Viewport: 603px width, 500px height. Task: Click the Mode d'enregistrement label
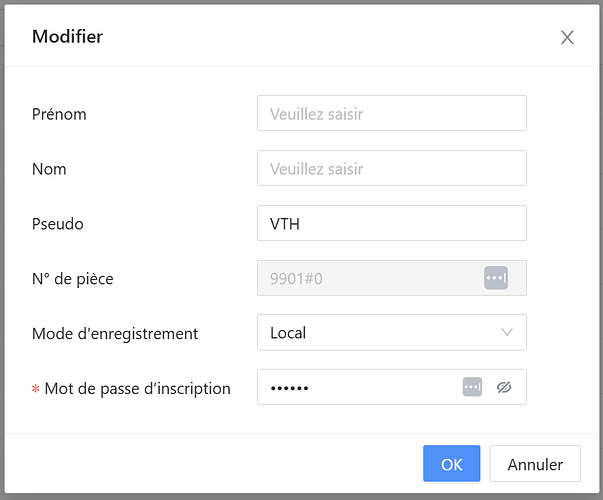pos(115,333)
